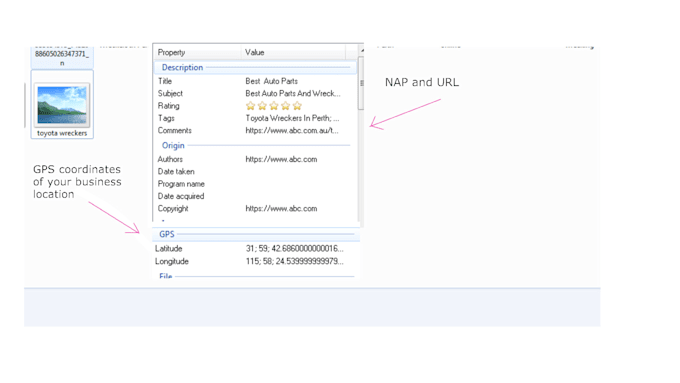Viewport: 680px width, 383px height.
Task: Edit the Title value Best Auto Parts
Action: tap(271, 81)
